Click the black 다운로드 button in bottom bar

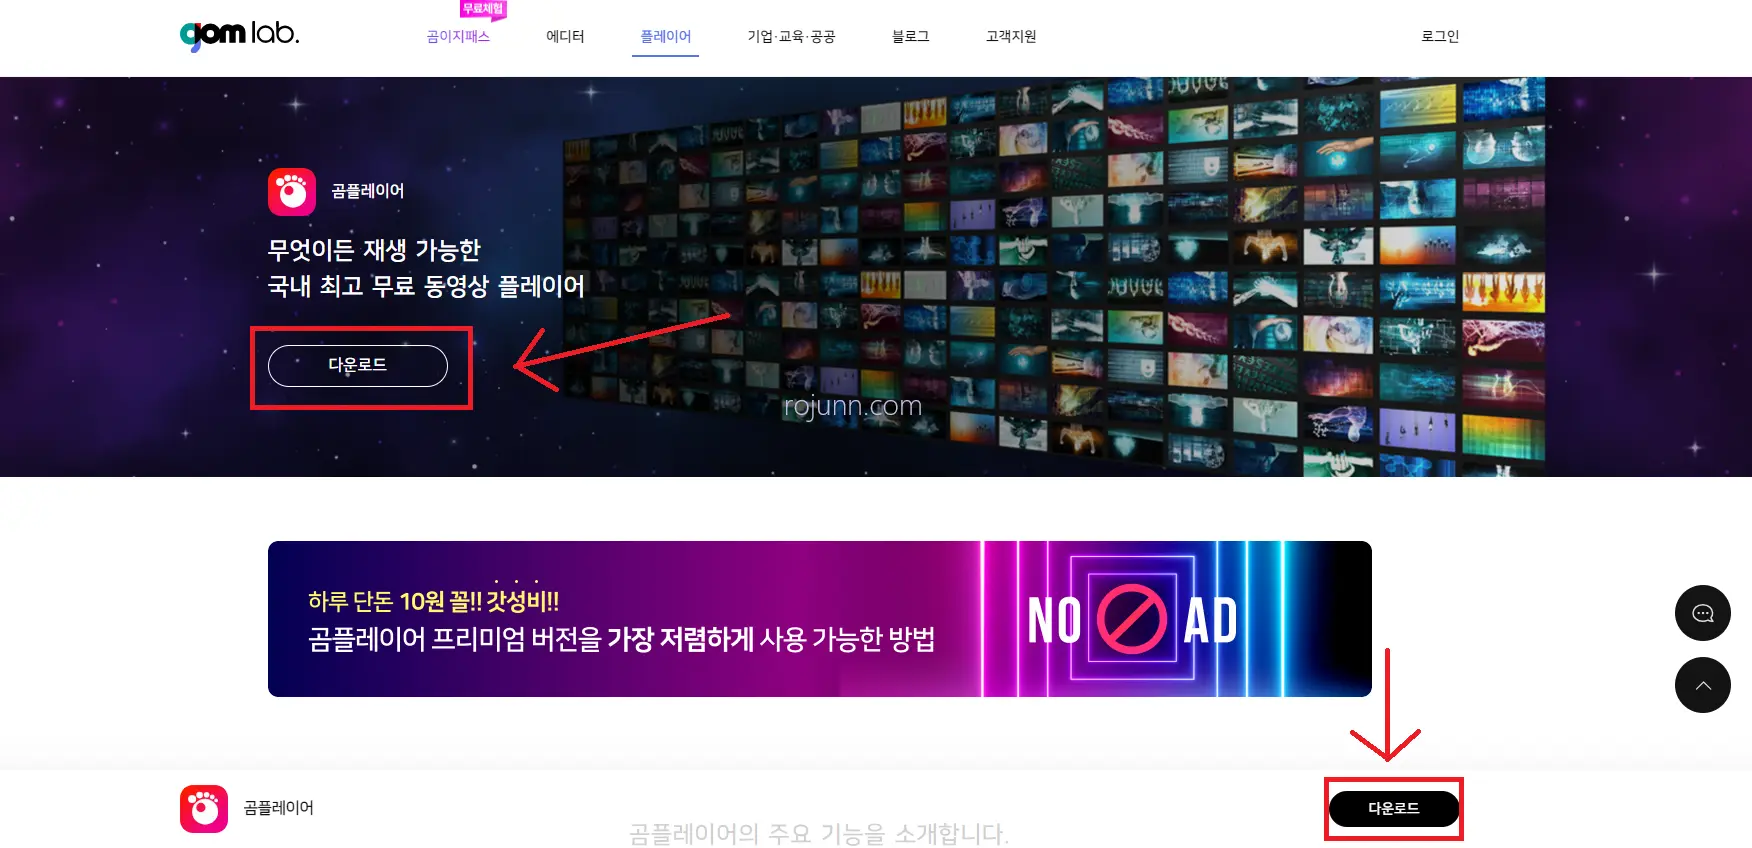pyautogui.click(x=1394, y=808)
